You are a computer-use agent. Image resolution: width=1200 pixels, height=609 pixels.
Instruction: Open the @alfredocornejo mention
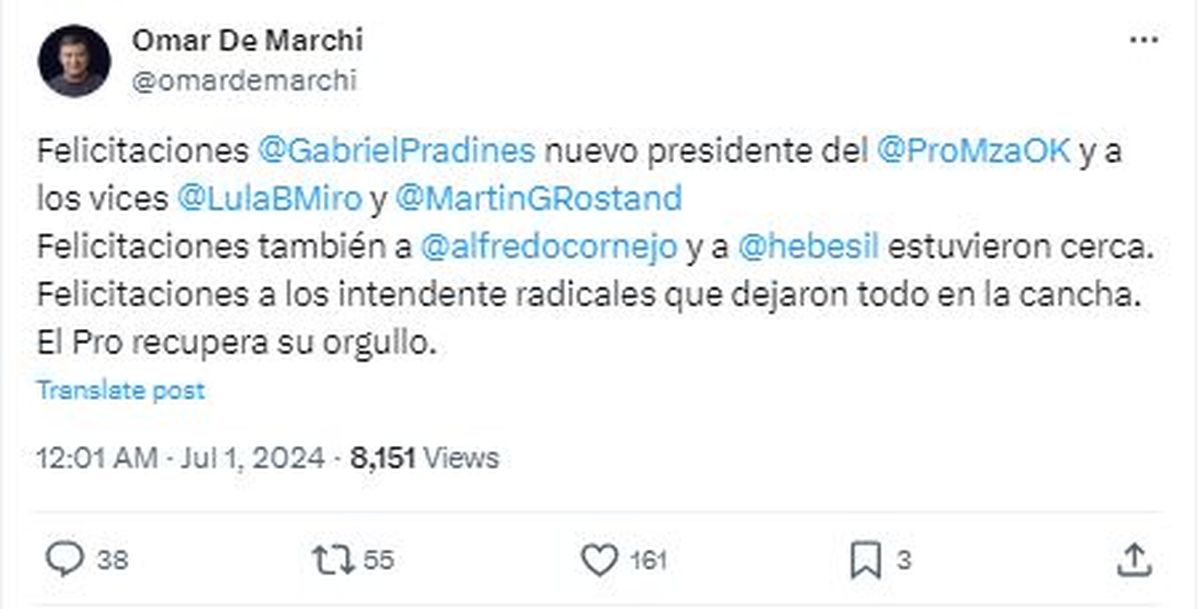550,249
